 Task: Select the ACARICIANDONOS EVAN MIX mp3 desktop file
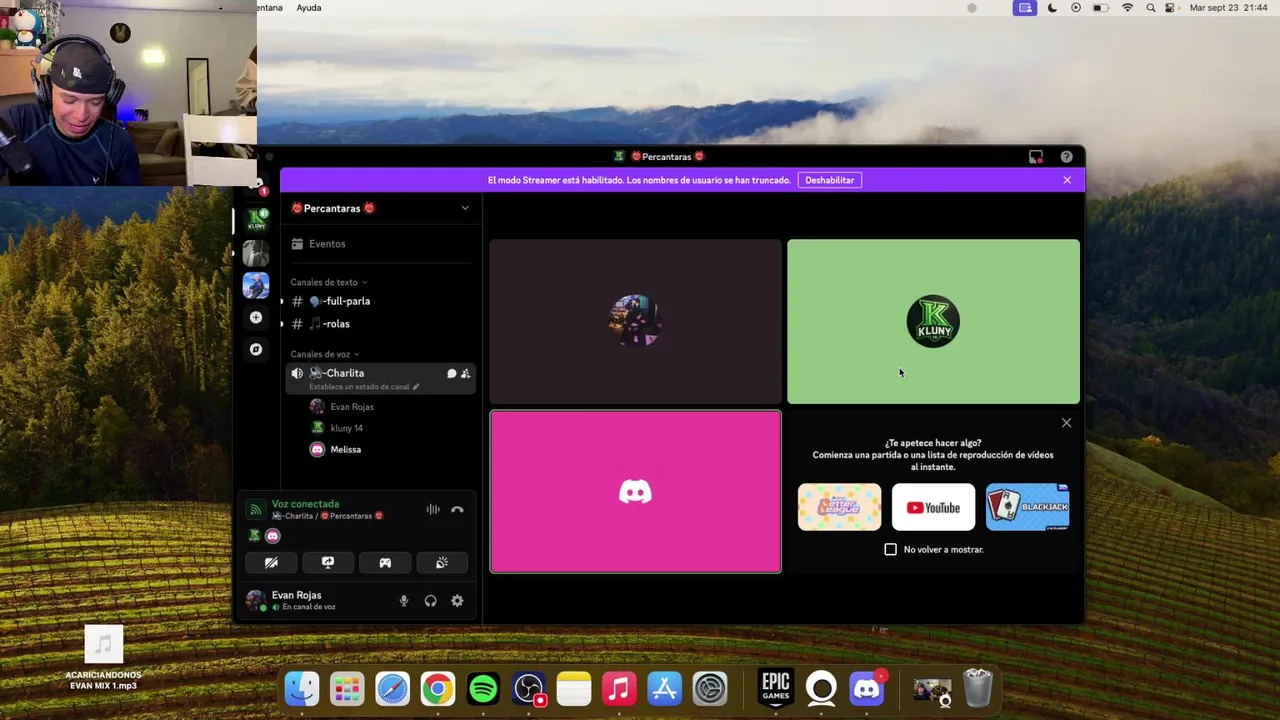click(104, 658)
